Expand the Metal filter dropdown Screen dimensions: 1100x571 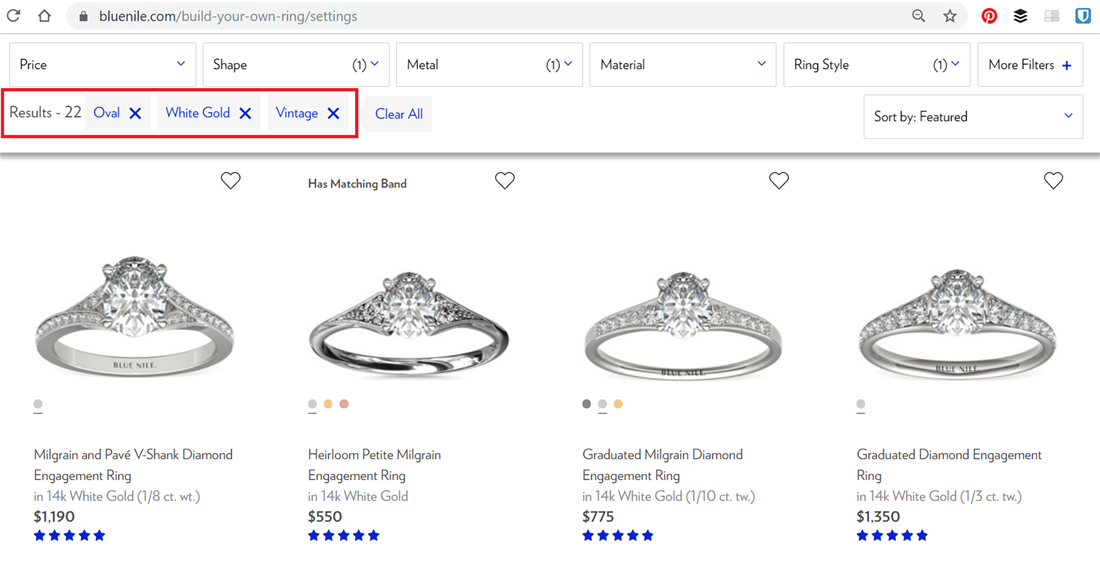pos(490,65)
